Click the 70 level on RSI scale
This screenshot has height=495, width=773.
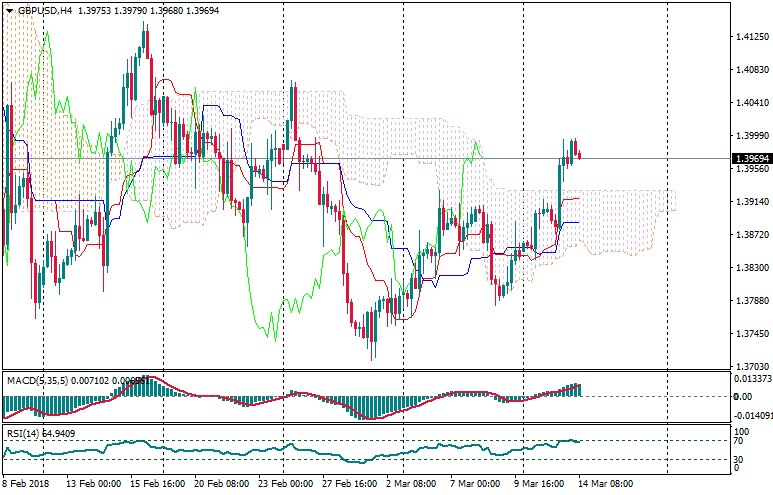point(738,441)
